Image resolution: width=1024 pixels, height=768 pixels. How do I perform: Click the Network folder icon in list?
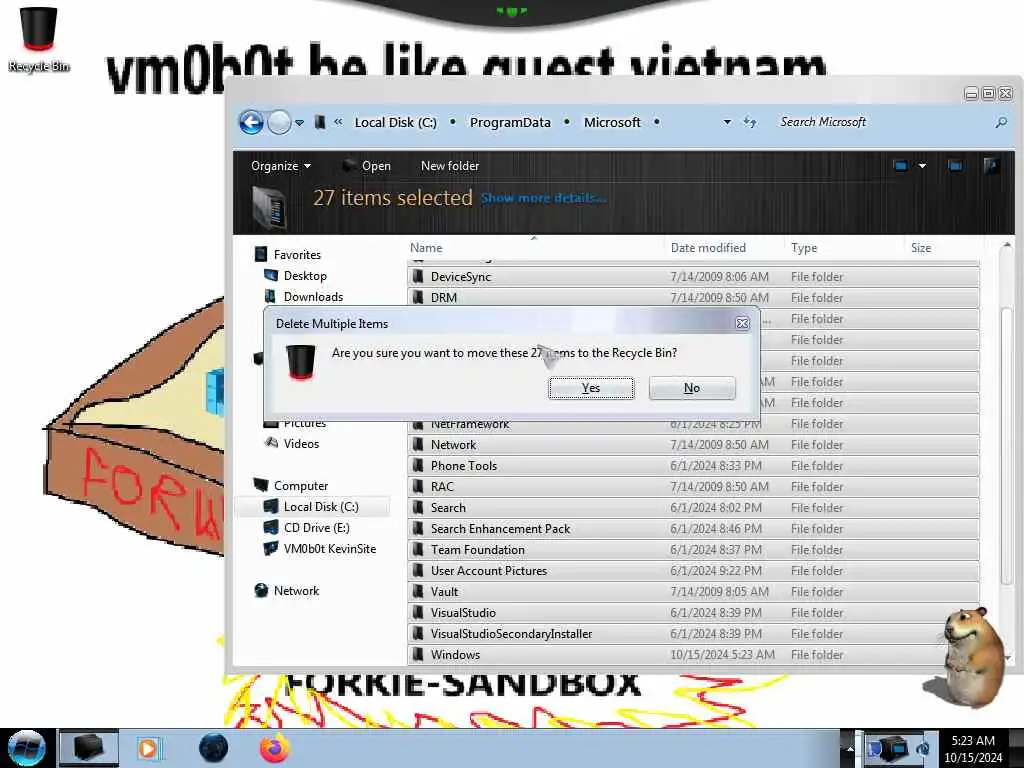click(419, 445)
